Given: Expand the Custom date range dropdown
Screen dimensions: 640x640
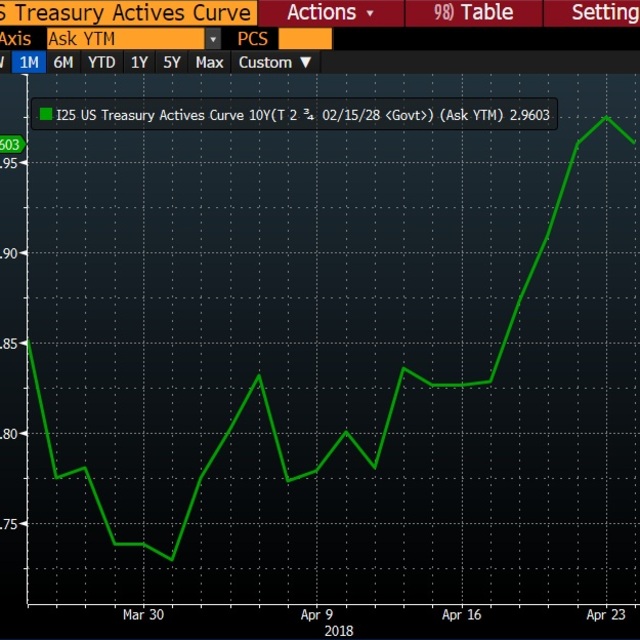Looking at the screenshot, I should tap(275, 62).
